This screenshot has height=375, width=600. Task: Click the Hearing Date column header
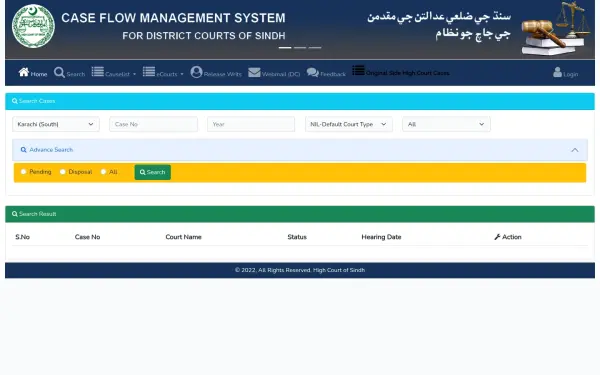click(382, 237)
